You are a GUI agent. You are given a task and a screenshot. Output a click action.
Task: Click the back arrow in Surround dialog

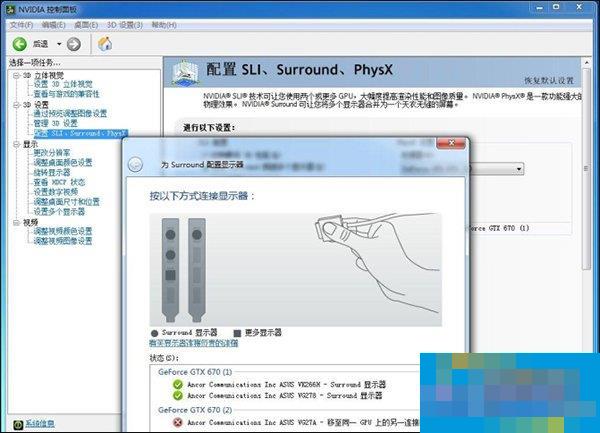[x=135, y=165]
